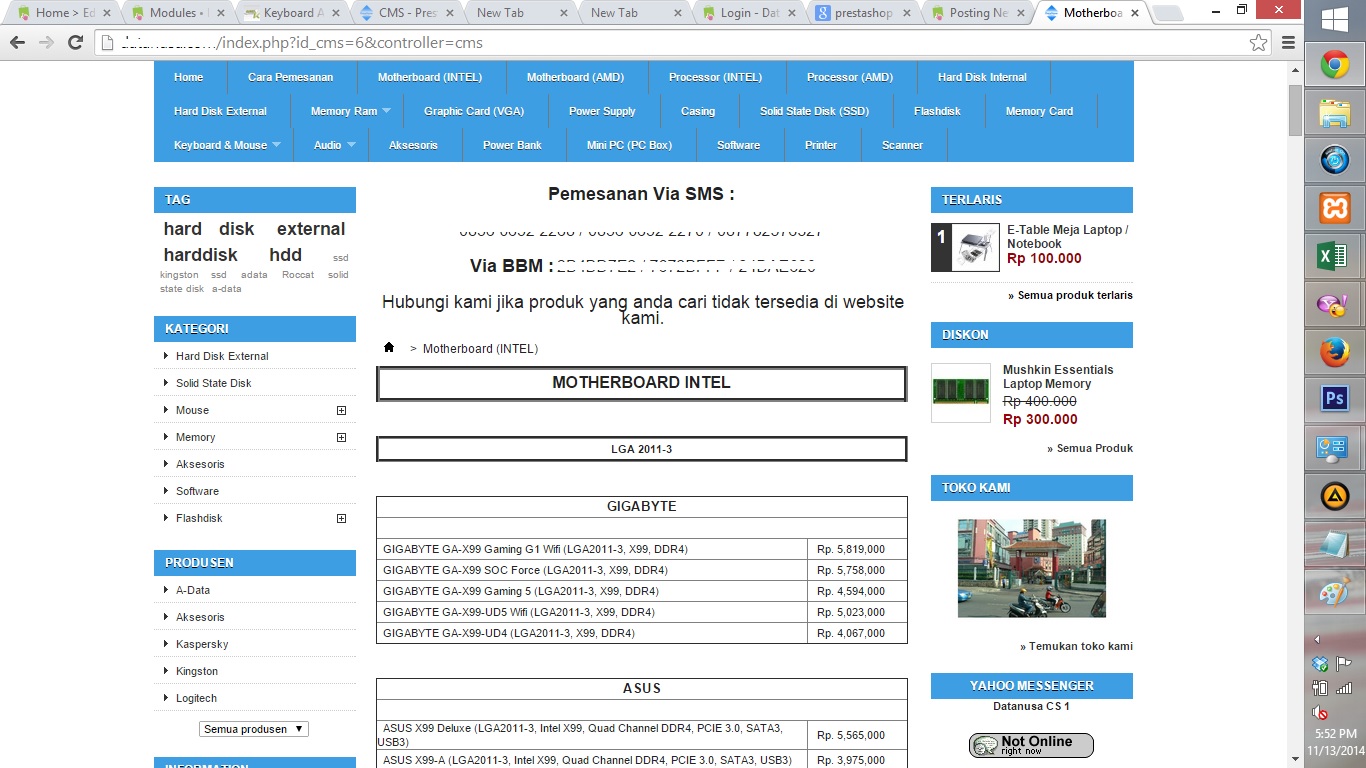Open the Chrome menu button

(x=1289, y=43)
